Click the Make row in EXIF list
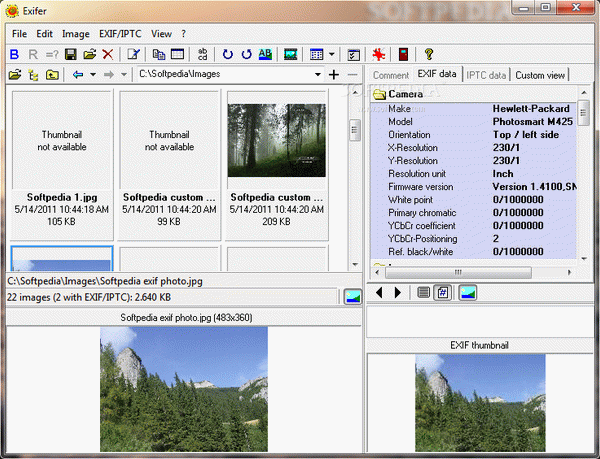600x459 pixels. (473, 109)
